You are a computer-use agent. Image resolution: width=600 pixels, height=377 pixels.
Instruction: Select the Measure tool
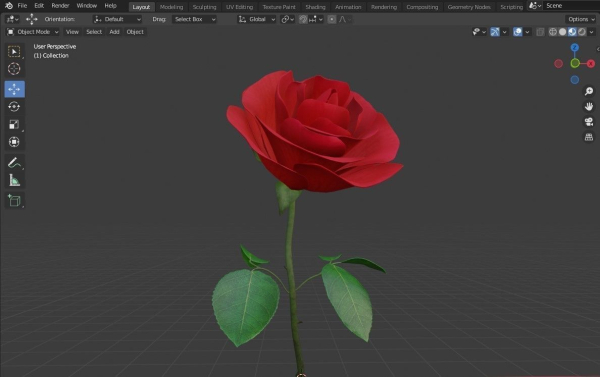pos(14,181)
